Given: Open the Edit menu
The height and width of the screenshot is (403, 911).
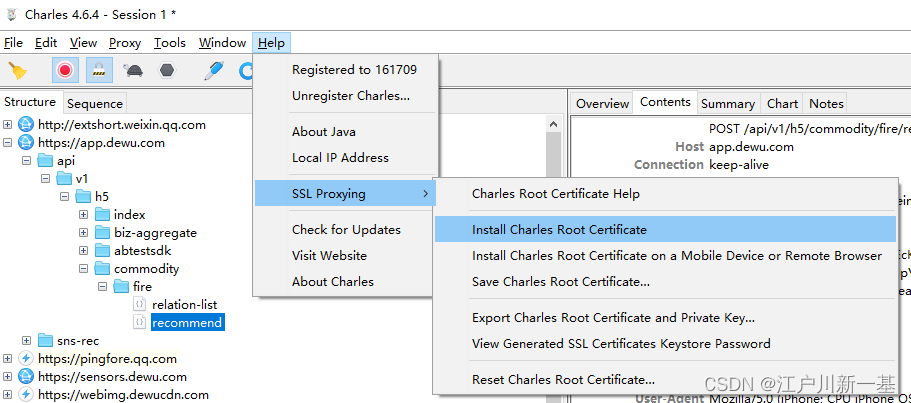Looking at the screenshot, I should click(46, 43).
